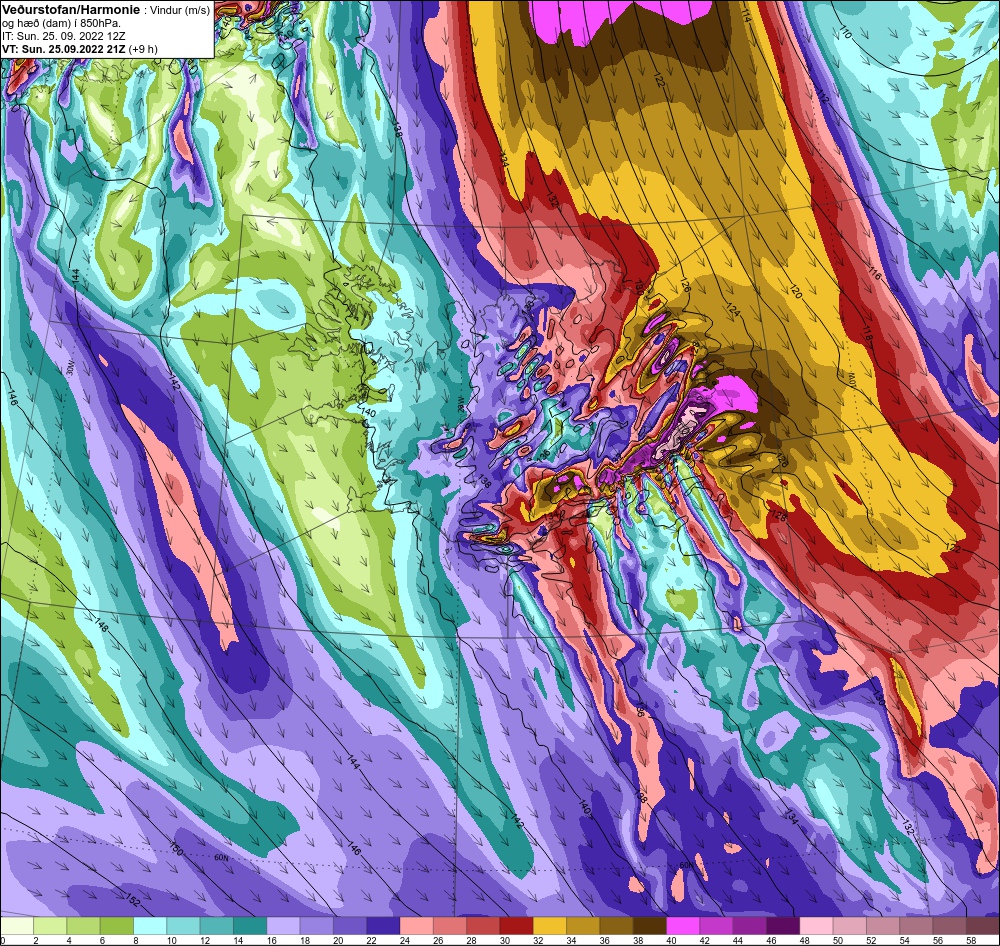Screen dimensions: 1000x946
Task: Choose the dark teal 14–16 m/s legend swatch
Action: 250,926
